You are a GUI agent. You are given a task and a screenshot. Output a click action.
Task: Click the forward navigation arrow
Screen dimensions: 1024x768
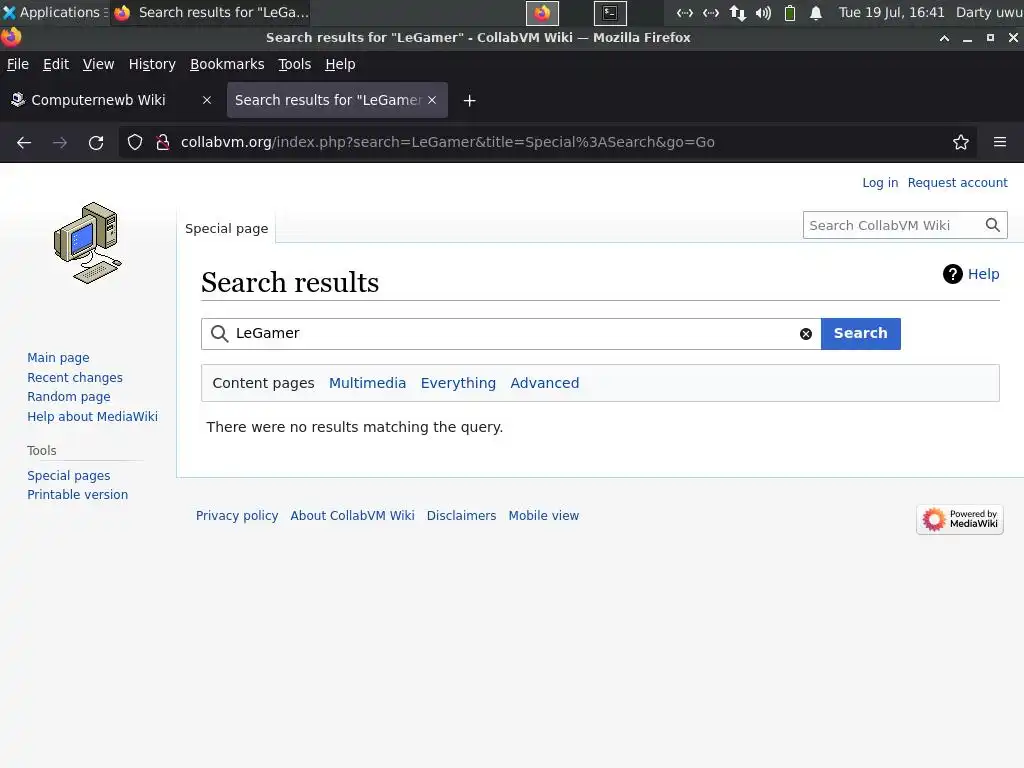(x=59, y=142)
